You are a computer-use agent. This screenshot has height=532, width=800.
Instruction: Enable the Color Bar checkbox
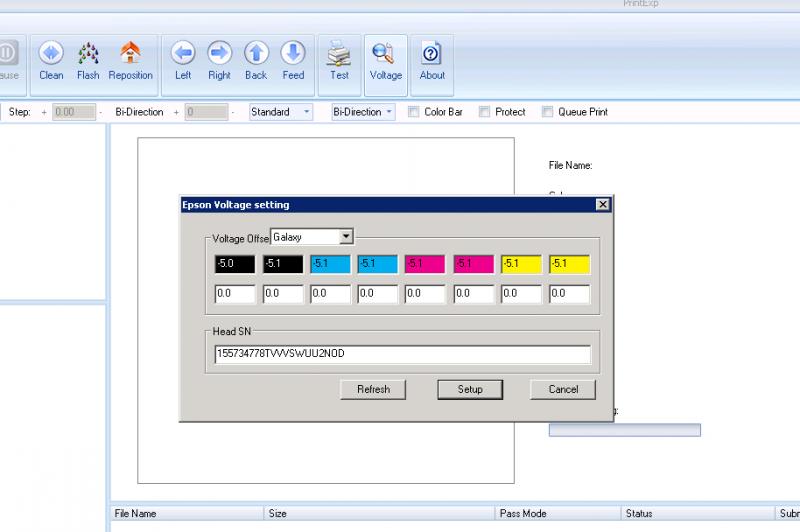point(413,112)
